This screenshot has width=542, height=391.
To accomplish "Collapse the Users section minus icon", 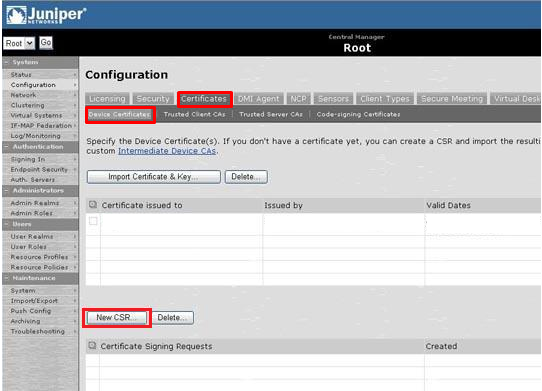I will pos(6,224).
